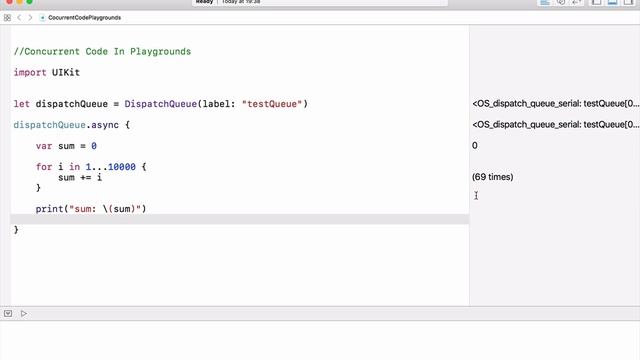The width and height of the screenshot is (640, 360).
Task: Select first OS_dispatch_queue_serial result in sidebar
Action: click(556, 104)
